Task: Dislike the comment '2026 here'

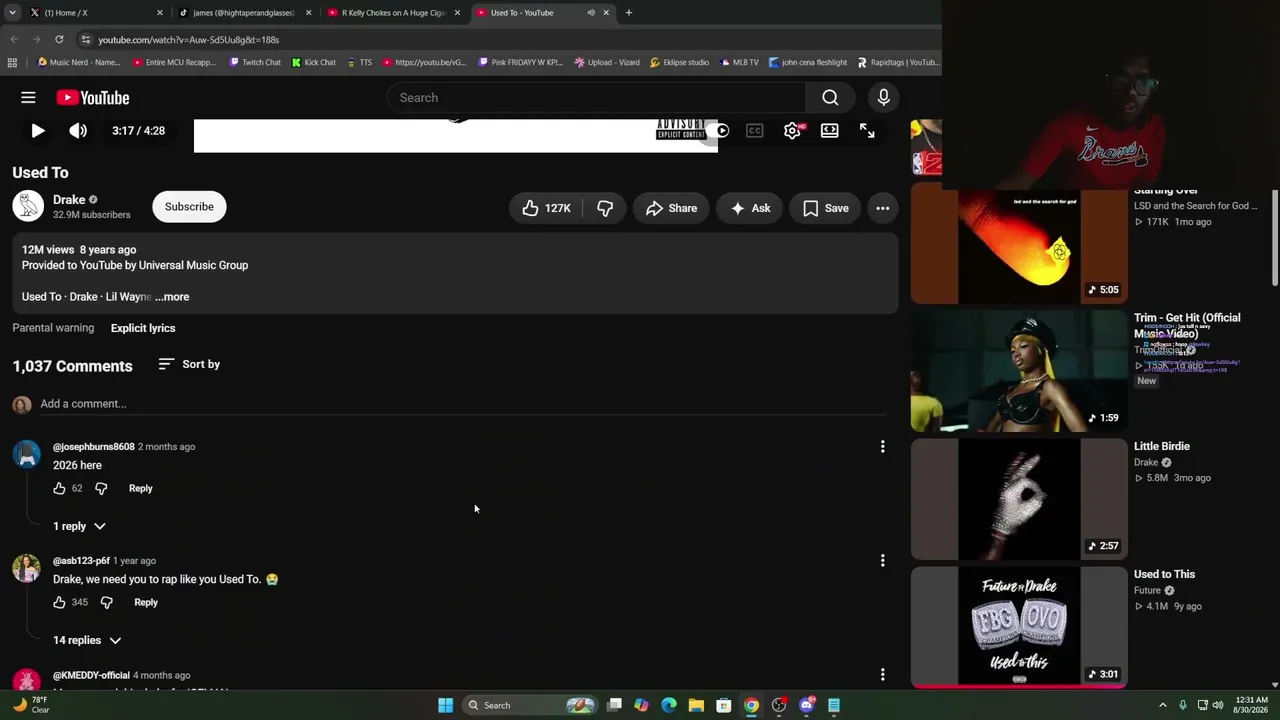Action: [101, 488]
